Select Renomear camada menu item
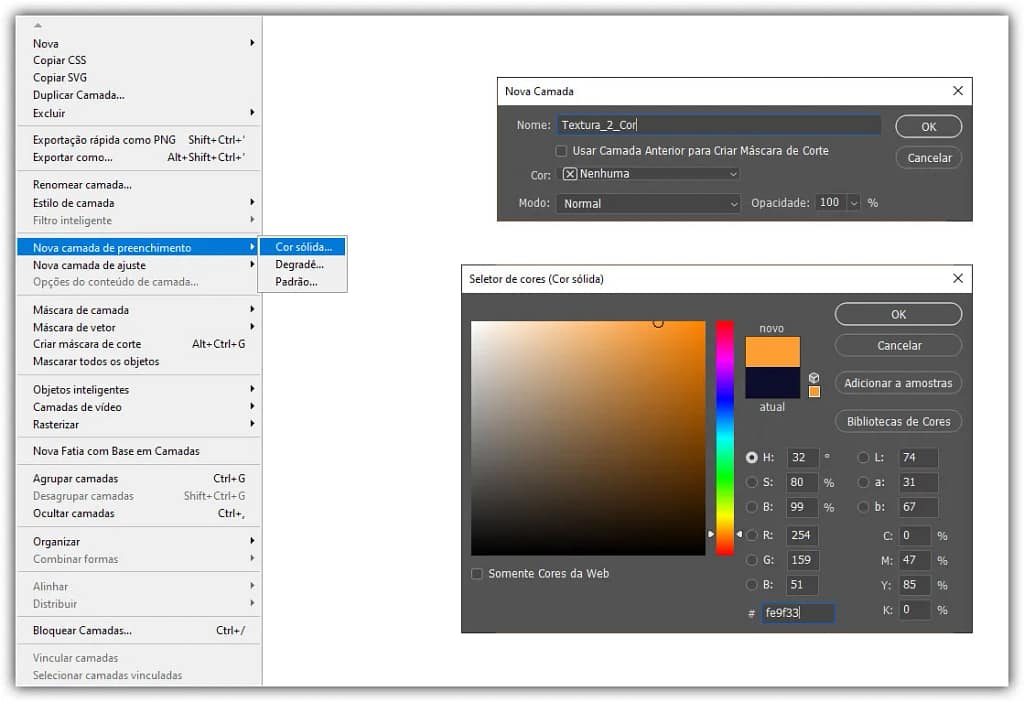This screenshot has width=1024, height=702. [139, 185]
